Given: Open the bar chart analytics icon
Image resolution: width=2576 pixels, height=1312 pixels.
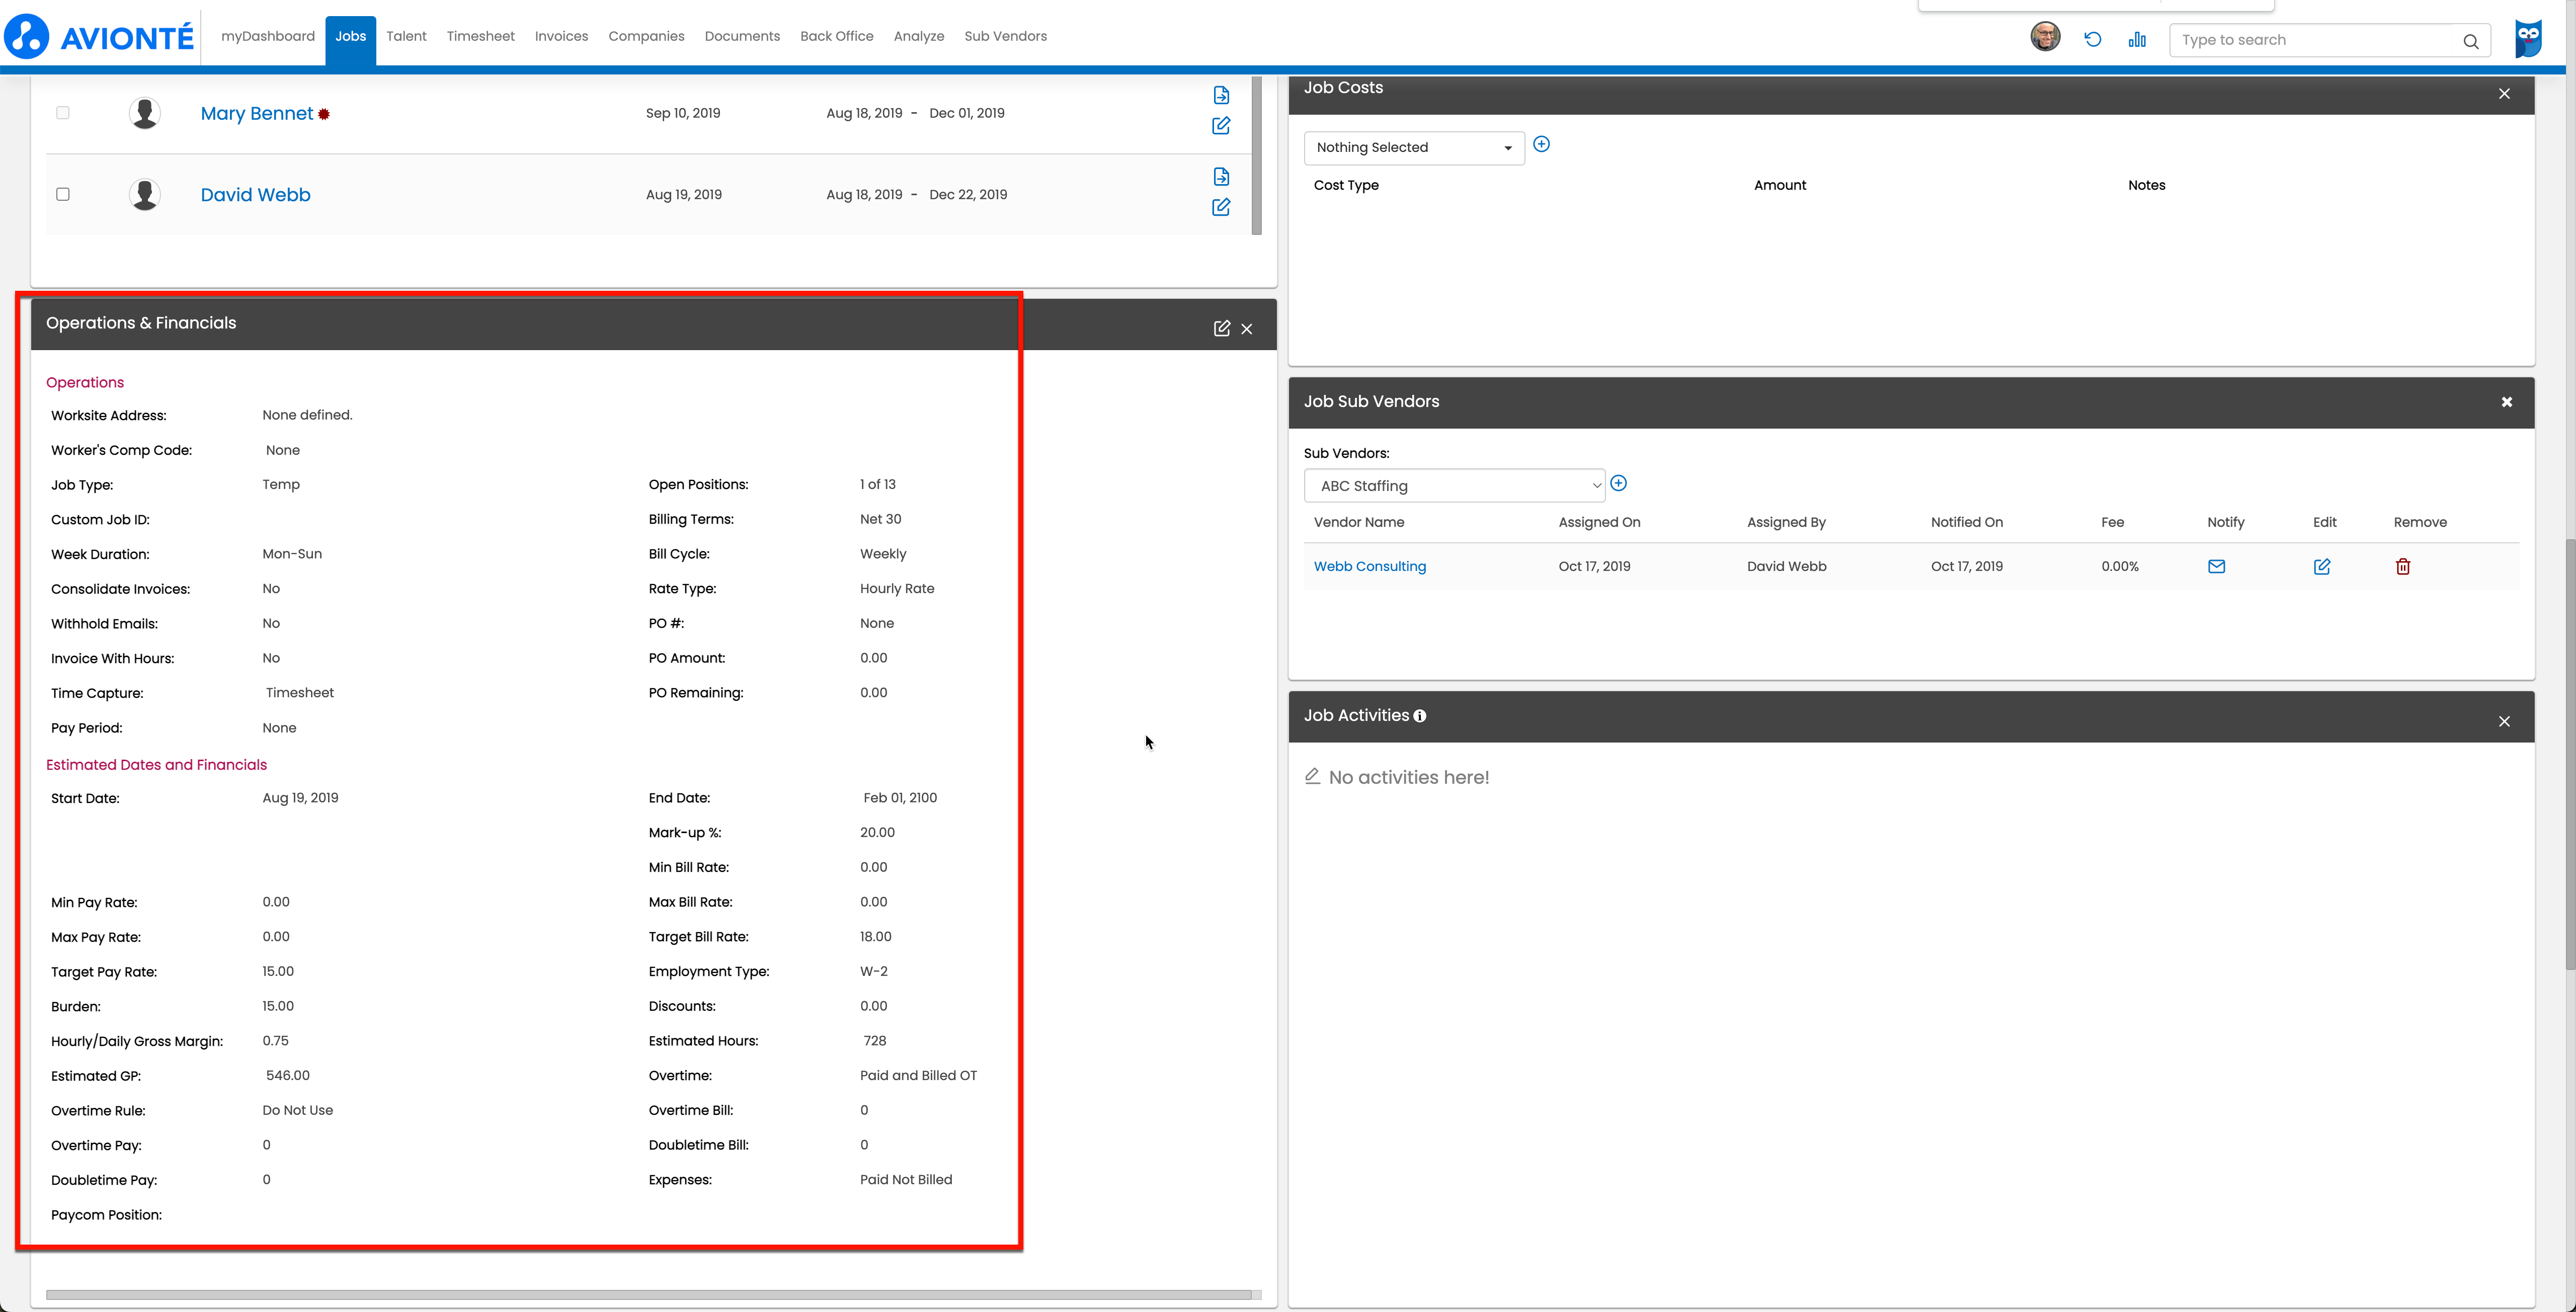Looking at the screenshot, I should 2137,40.
